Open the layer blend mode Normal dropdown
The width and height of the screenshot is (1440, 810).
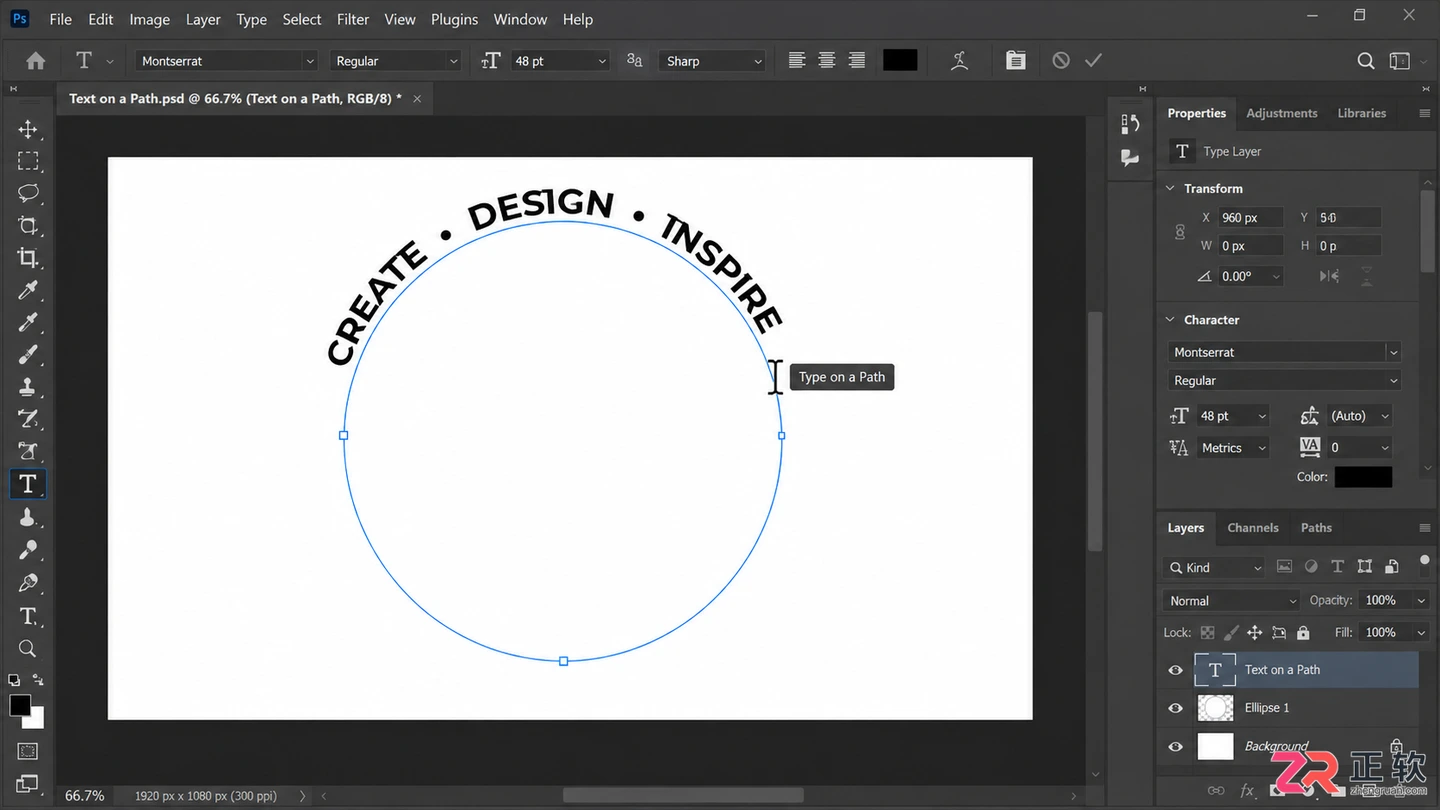[x=1231, y=601]
